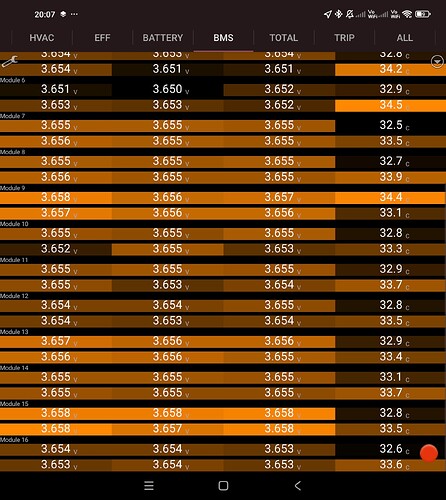Tap the 33.1 C temperature in Module 9
The width and height of the screenshot is (446, 500).
pyautogui.click(x=391, y=213)
